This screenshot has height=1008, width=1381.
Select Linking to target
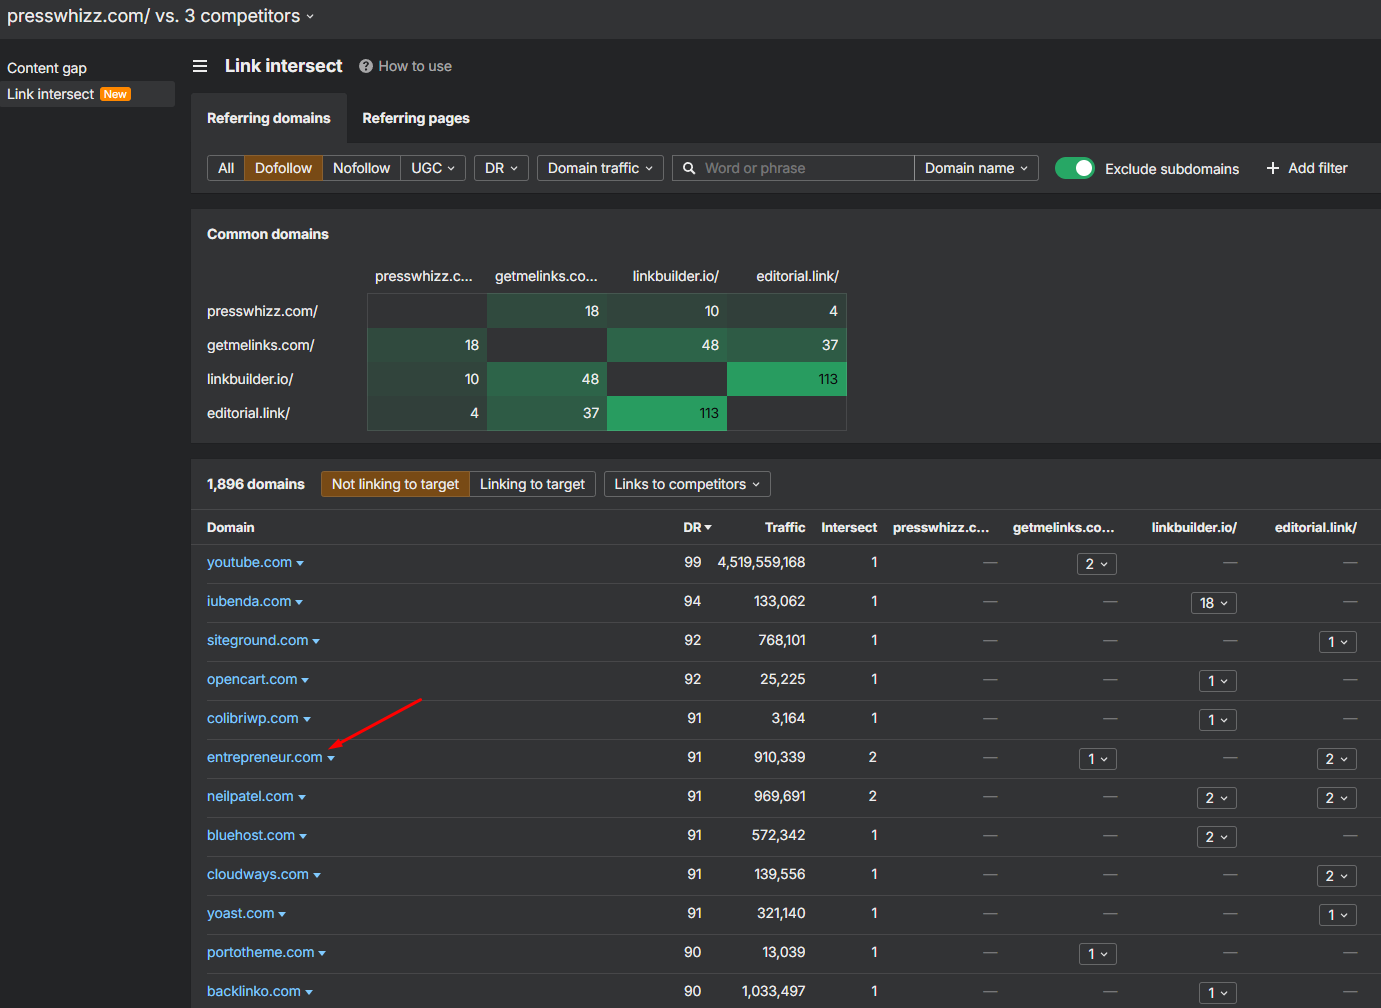coord(532,484)
